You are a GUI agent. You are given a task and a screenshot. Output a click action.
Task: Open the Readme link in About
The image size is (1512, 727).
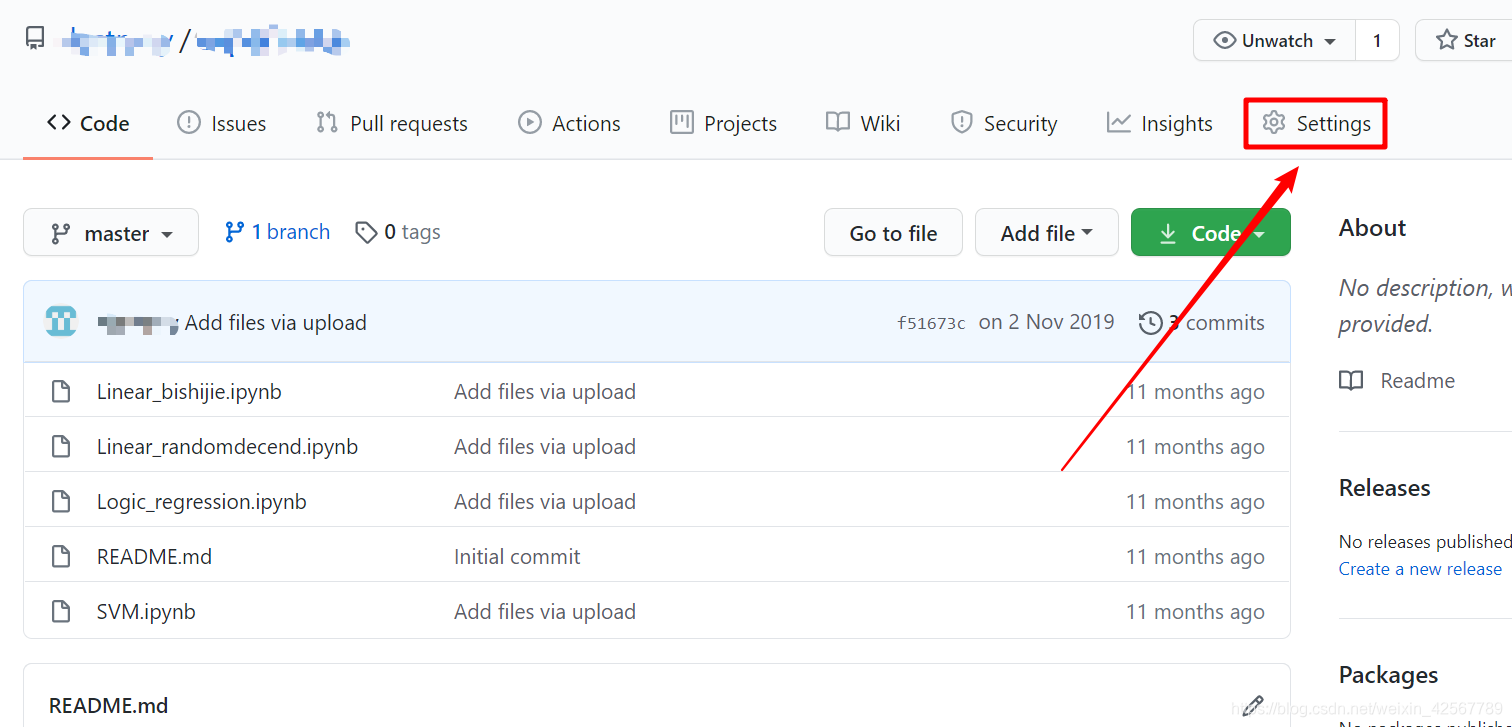tap(1417, 381)
